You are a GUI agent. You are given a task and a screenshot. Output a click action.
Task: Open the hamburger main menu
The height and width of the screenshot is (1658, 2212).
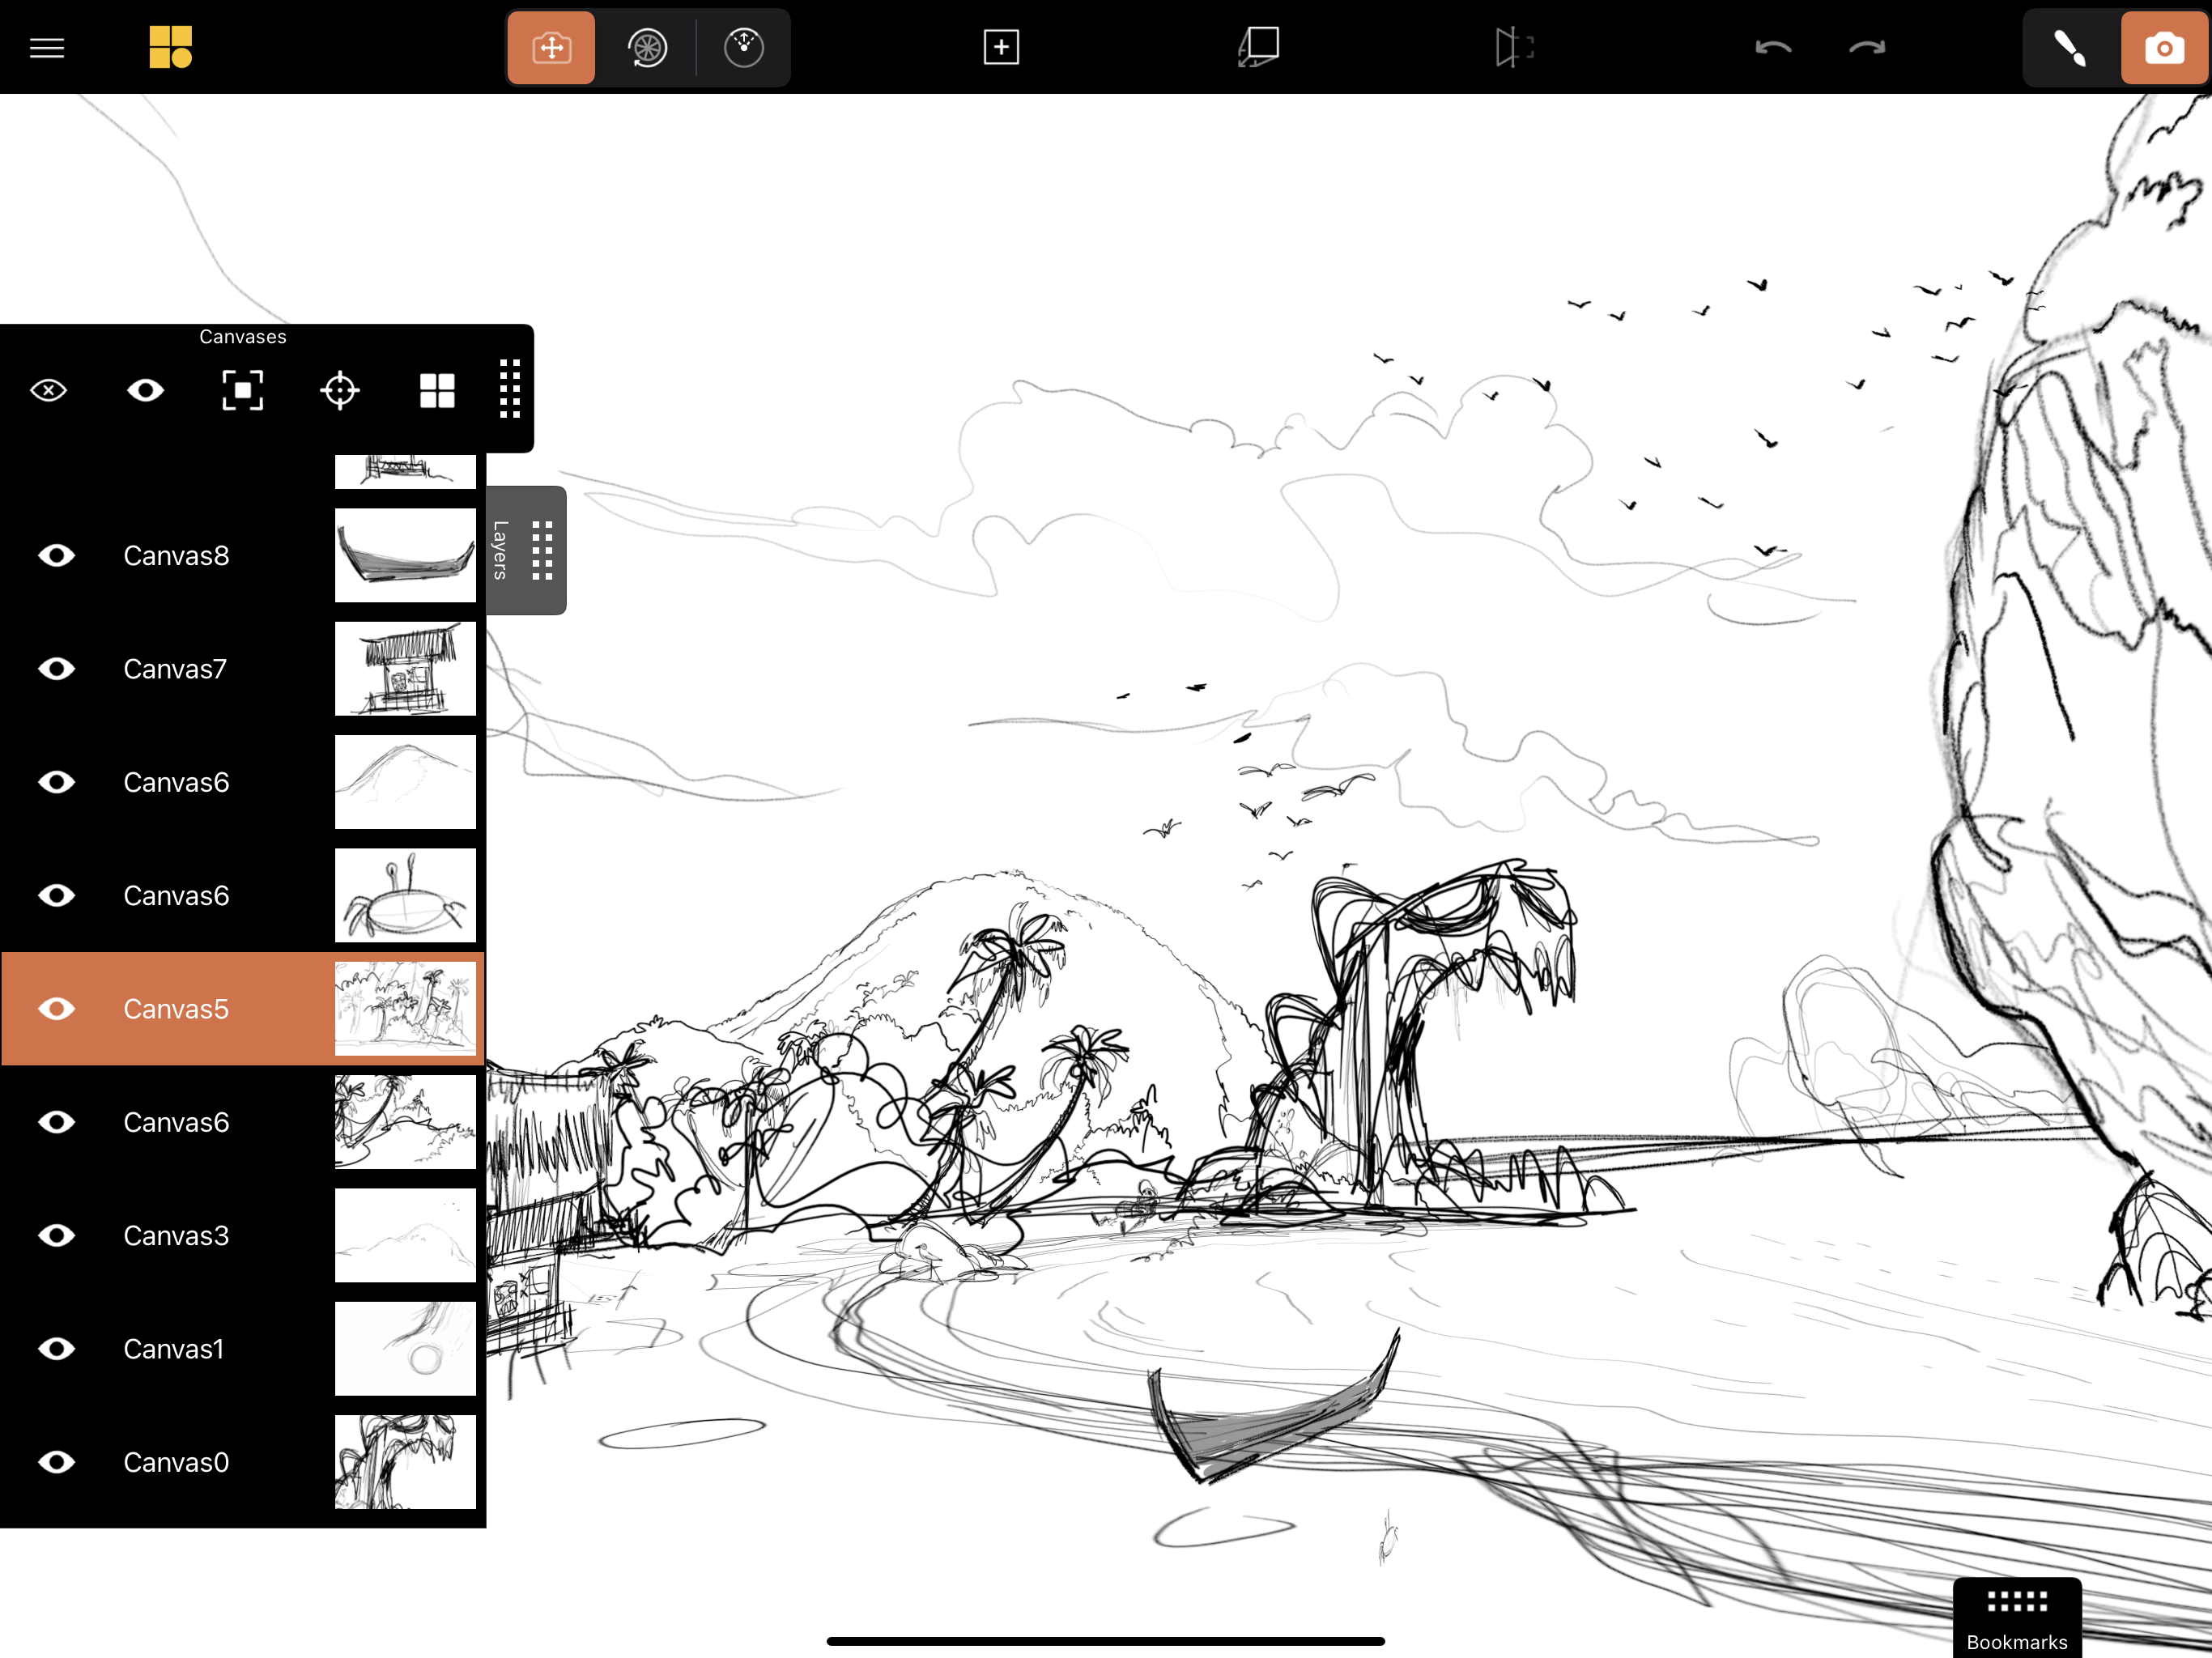[x=47, y=47]
